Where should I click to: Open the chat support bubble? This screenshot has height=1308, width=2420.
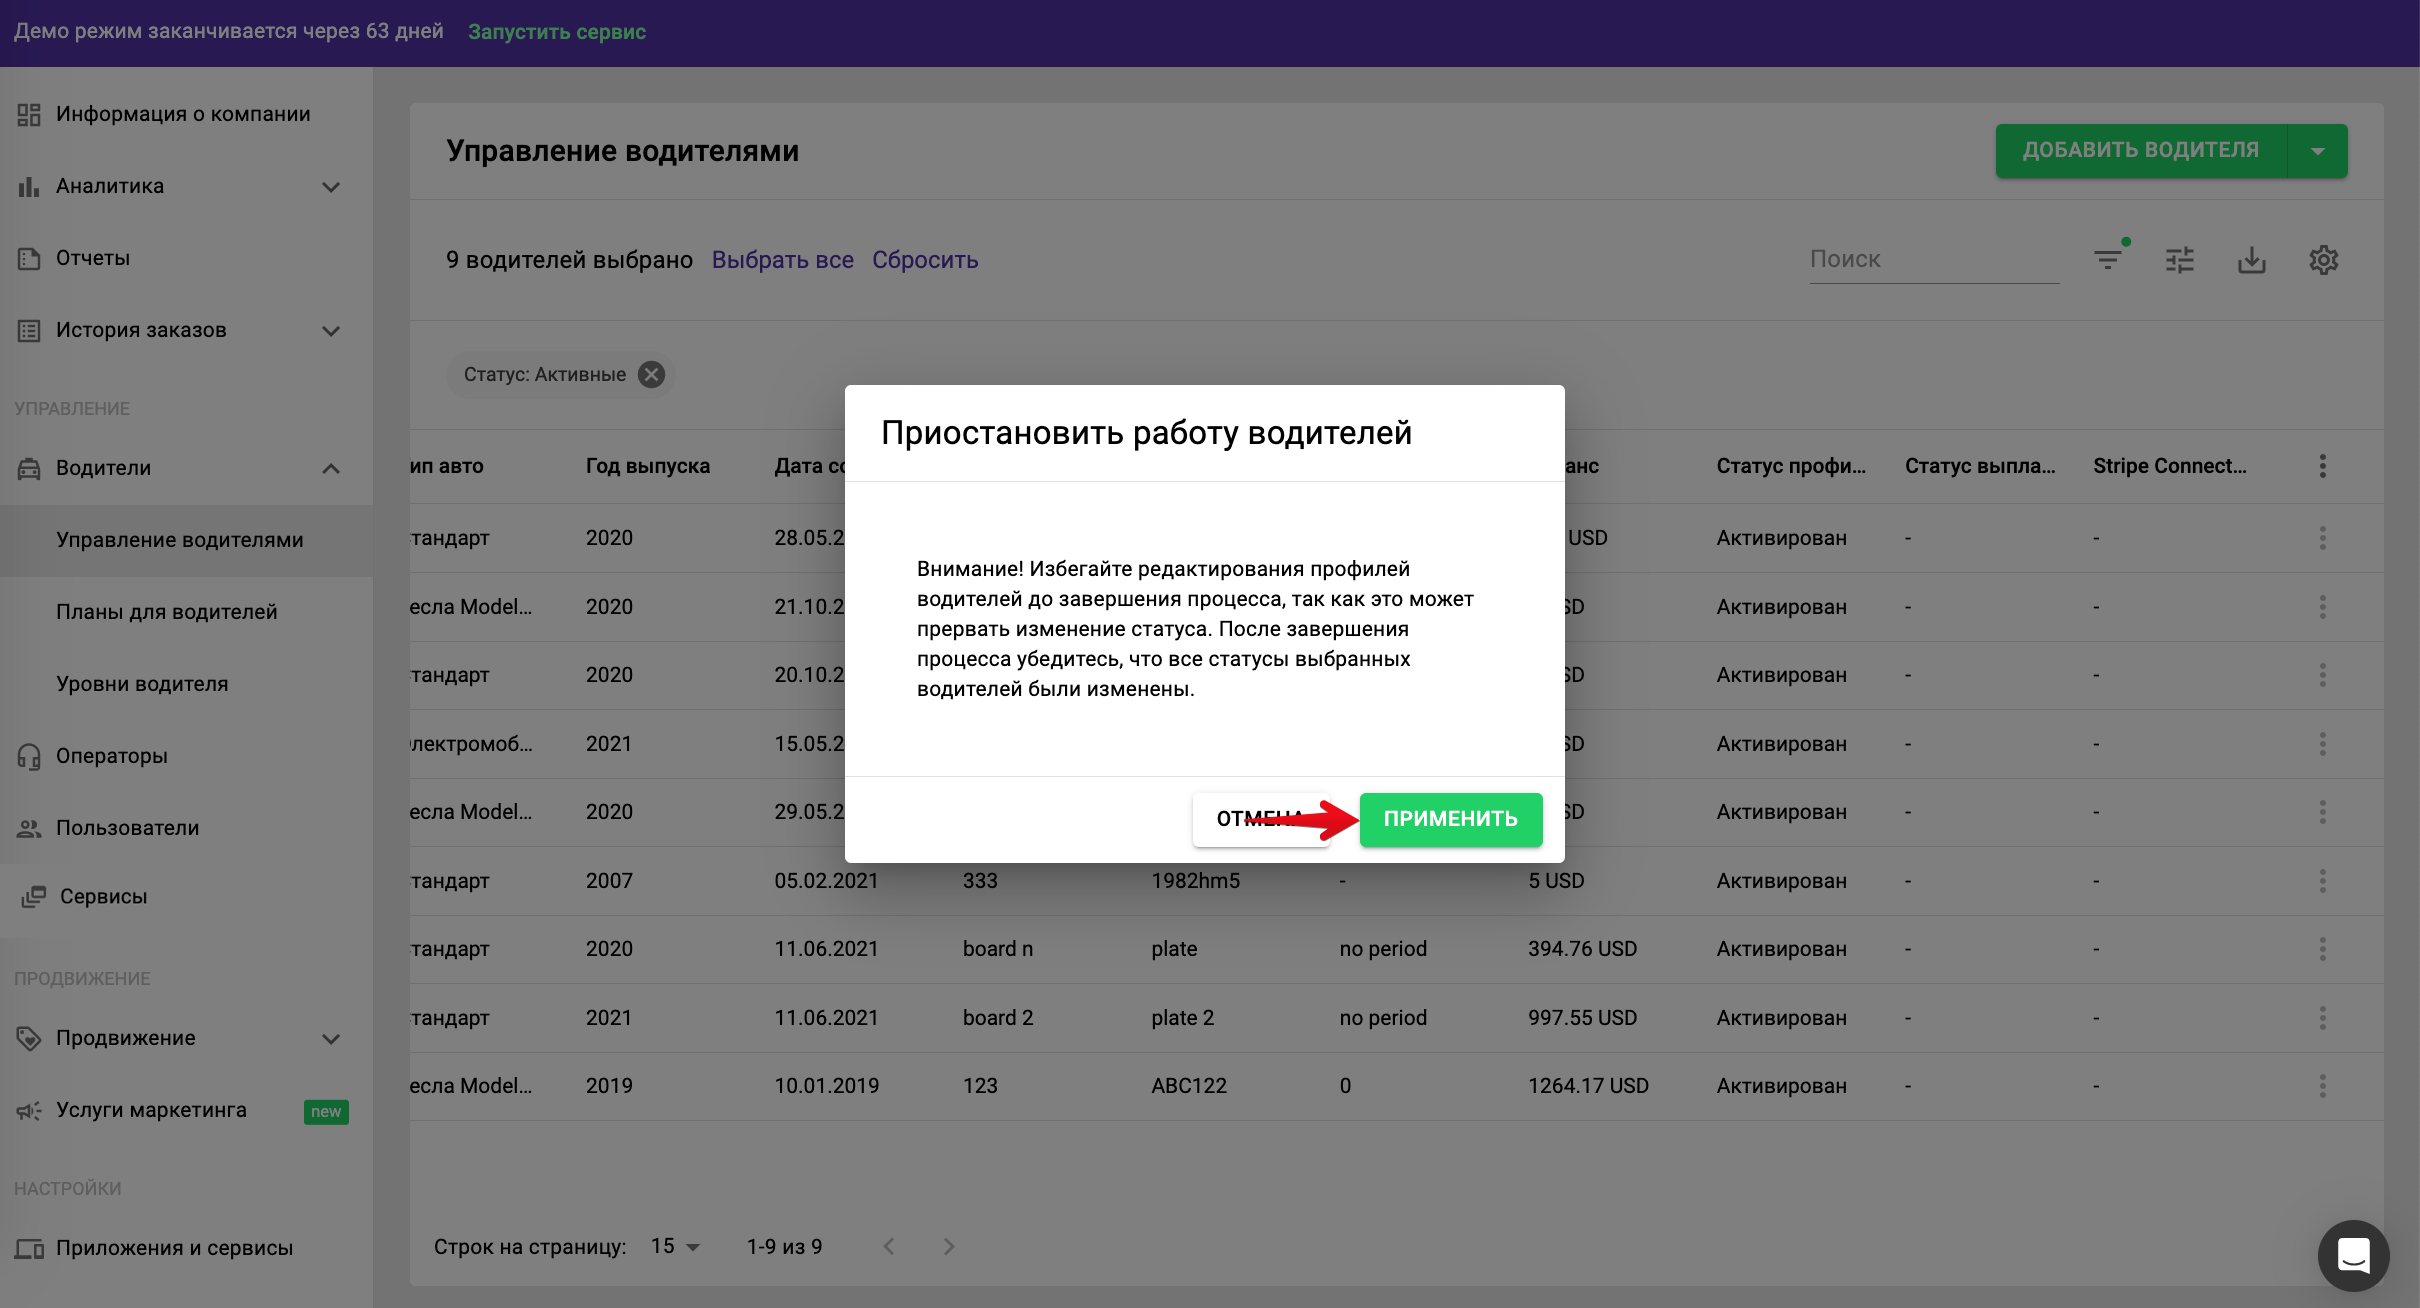click(x=2353, y=1255)
